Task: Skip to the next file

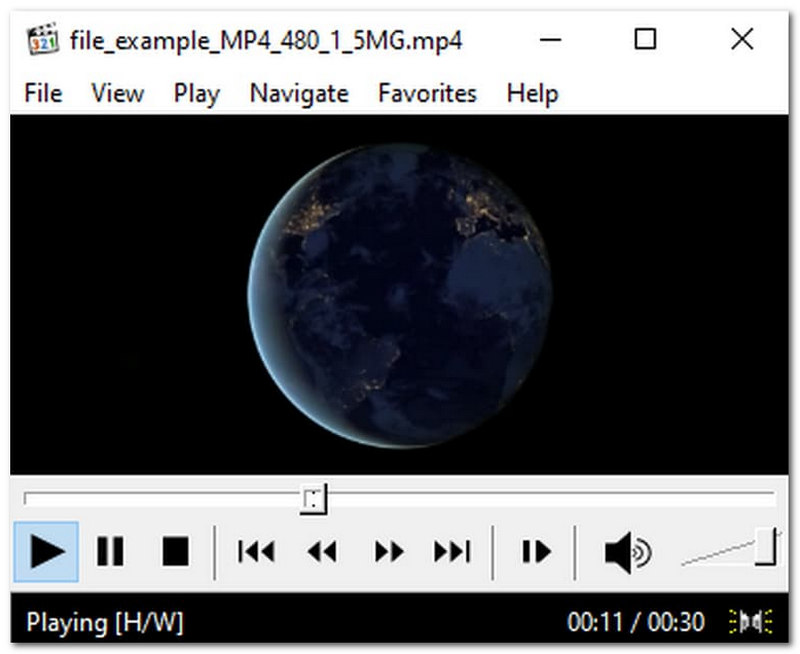Action: coord(452,552)
